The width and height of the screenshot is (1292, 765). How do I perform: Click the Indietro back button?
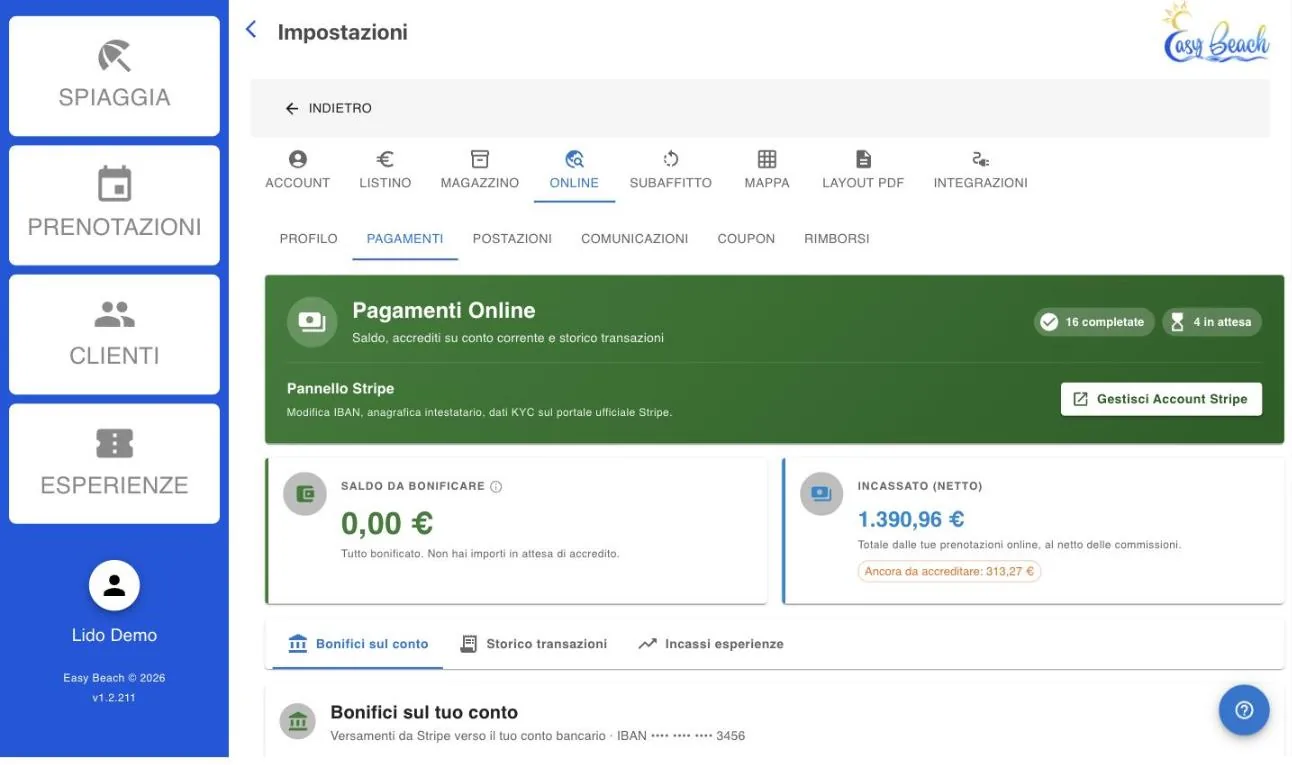(328, 108)
